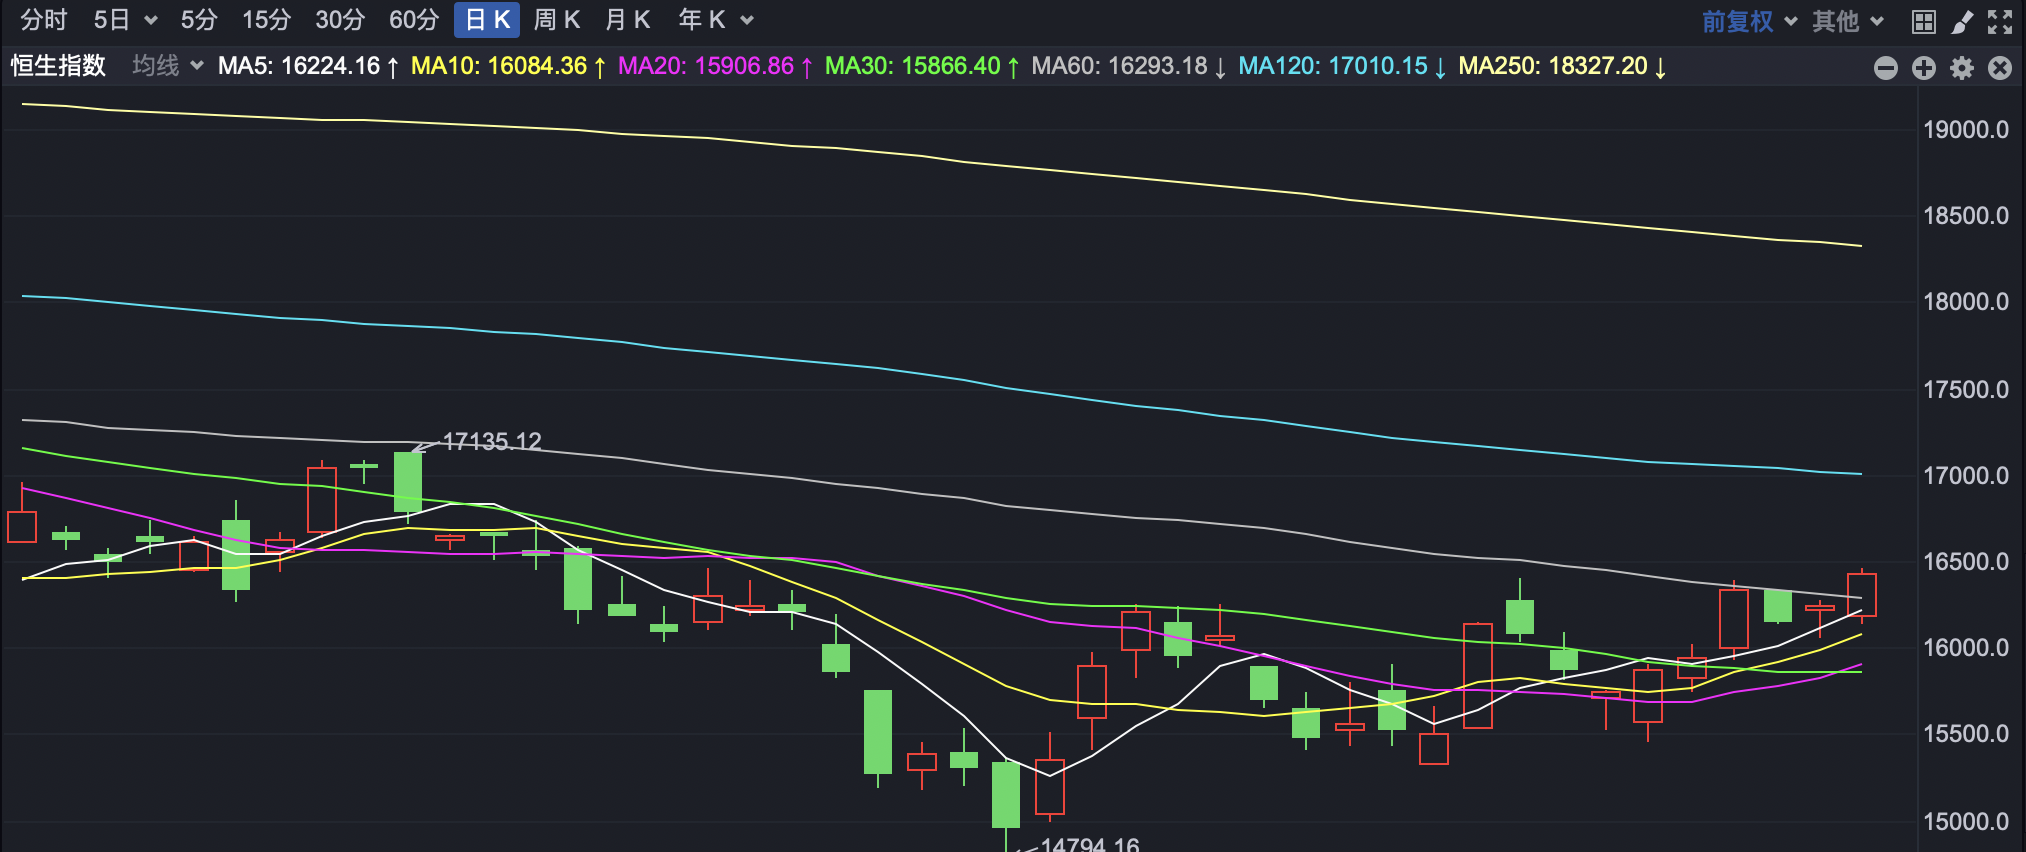Expand the 年K dropdown arrow
This screenshot has width=2026, height=852.
(747, 20)
